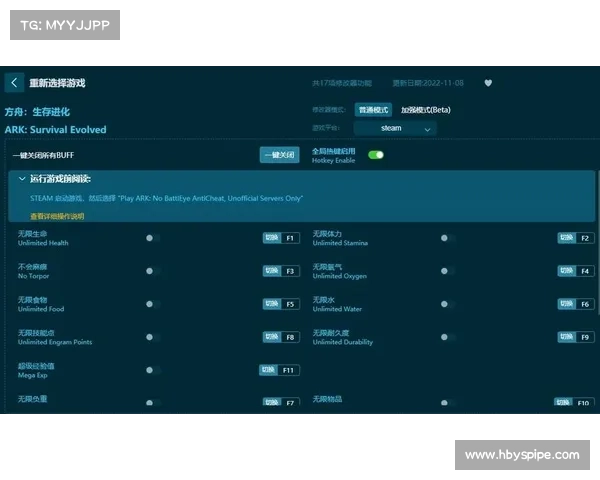
Task: Click the heart favorite icon
Action: 488,83
